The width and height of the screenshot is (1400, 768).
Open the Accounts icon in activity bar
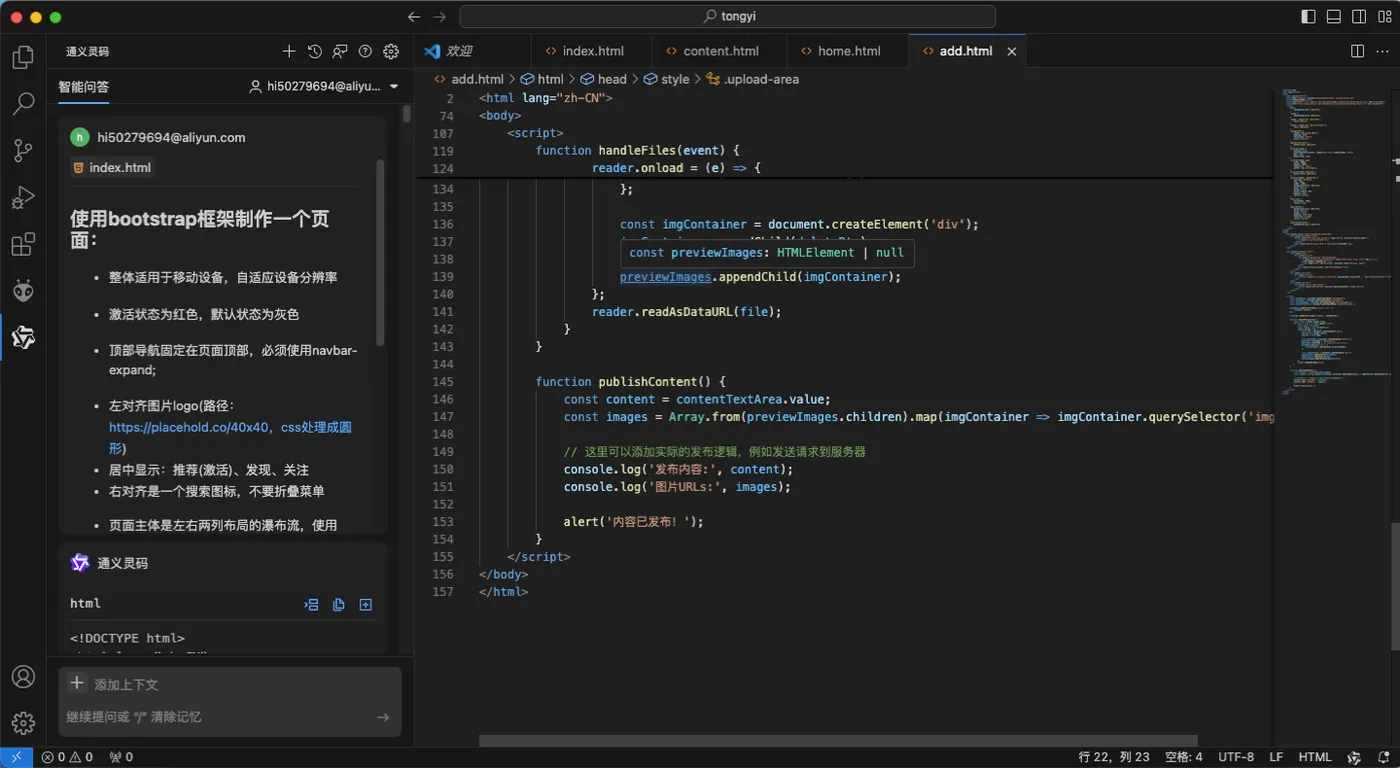point(23,677)
